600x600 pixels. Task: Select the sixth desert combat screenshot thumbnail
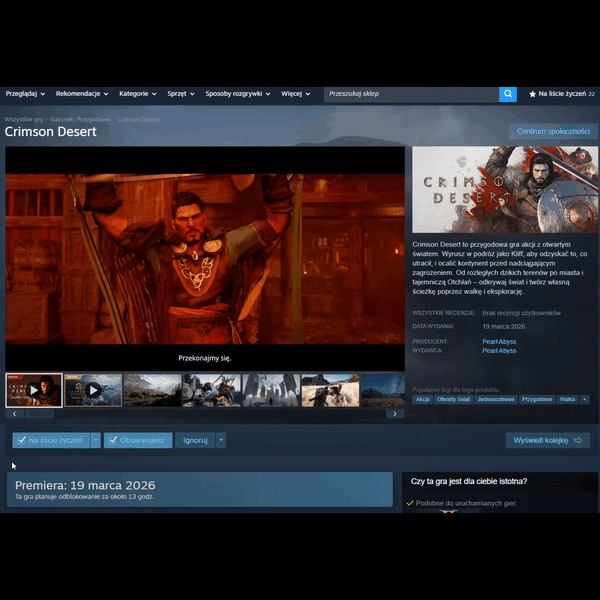click(x=330, y=390)
